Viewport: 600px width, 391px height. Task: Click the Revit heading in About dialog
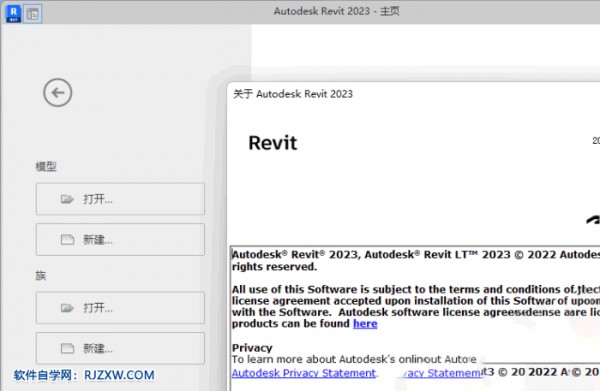(x=272, y=143)
